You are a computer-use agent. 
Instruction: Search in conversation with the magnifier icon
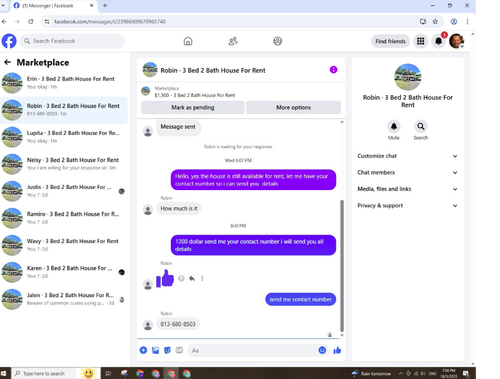pyautogui.click(x=421, y=126)
